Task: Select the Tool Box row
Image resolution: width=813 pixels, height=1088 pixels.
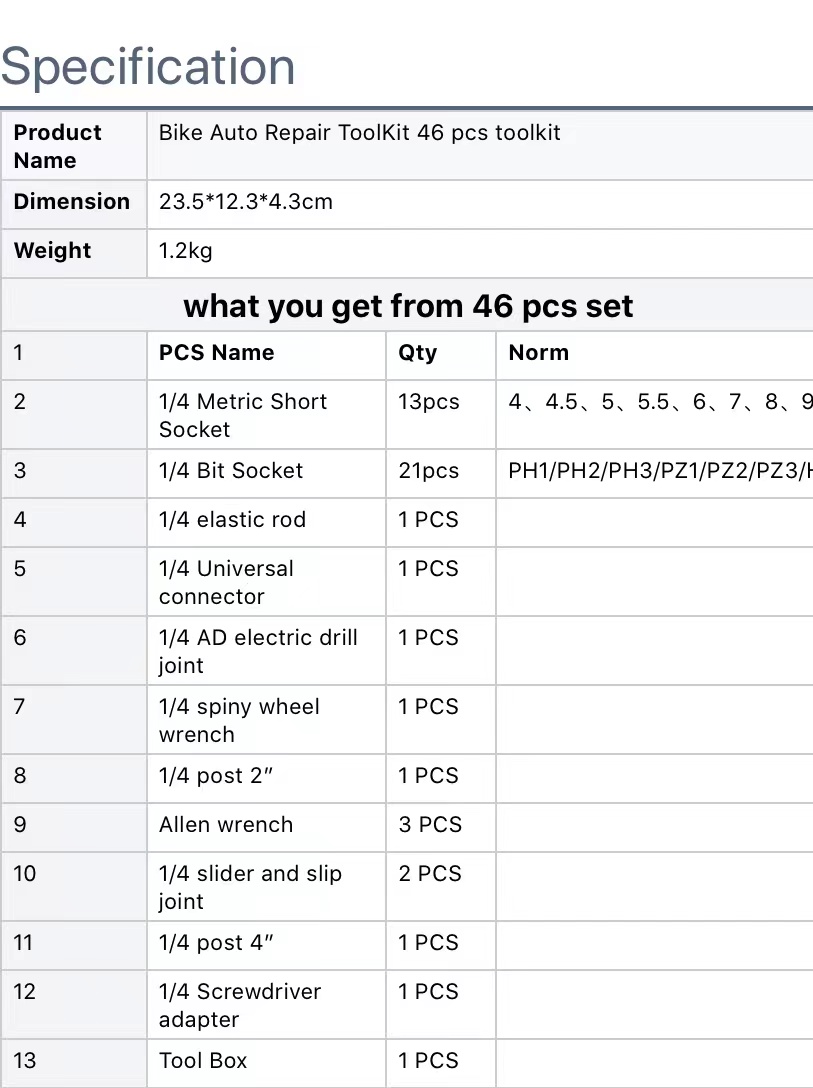Action: 406,1063
